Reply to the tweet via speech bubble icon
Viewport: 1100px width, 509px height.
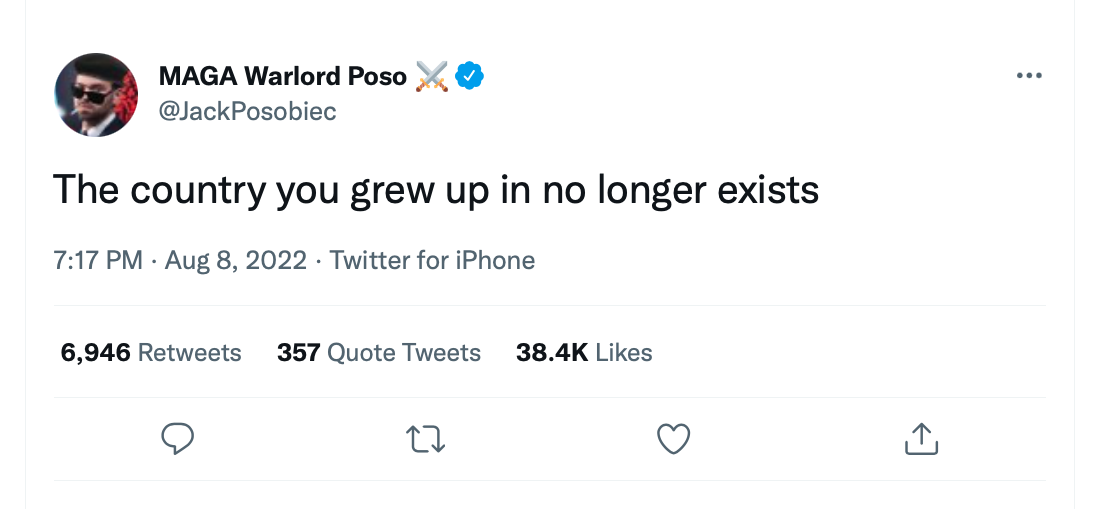176,438
